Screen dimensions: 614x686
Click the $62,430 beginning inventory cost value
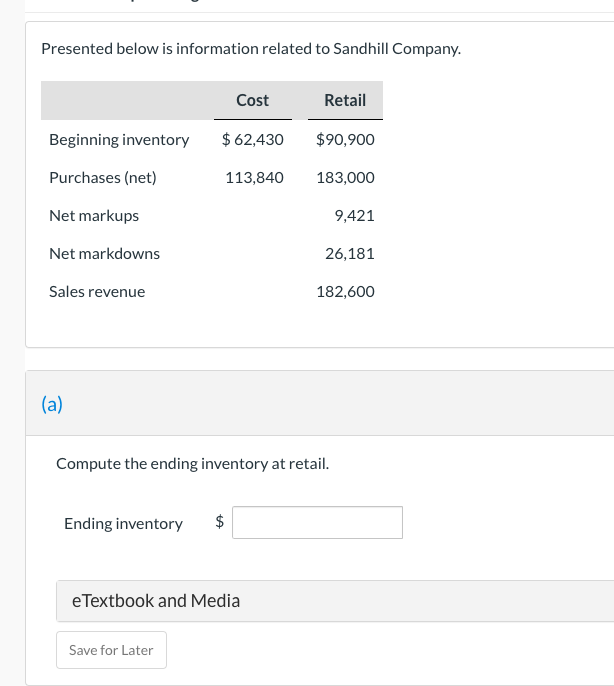tap(253, 139)
